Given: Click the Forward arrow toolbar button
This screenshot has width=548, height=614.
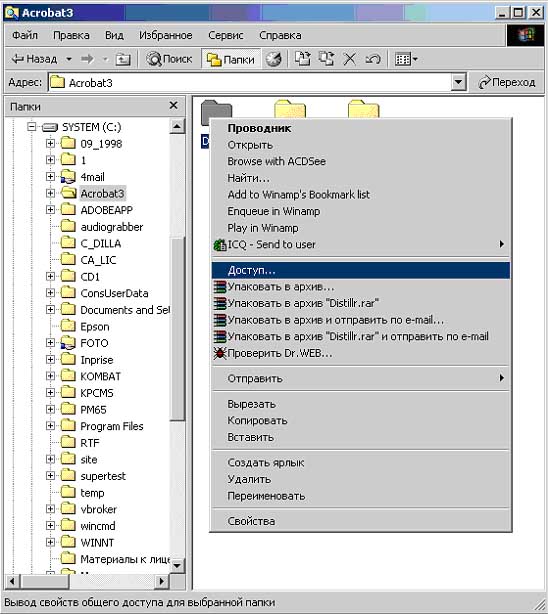Looking at the screenshot, I should [88, 59].
